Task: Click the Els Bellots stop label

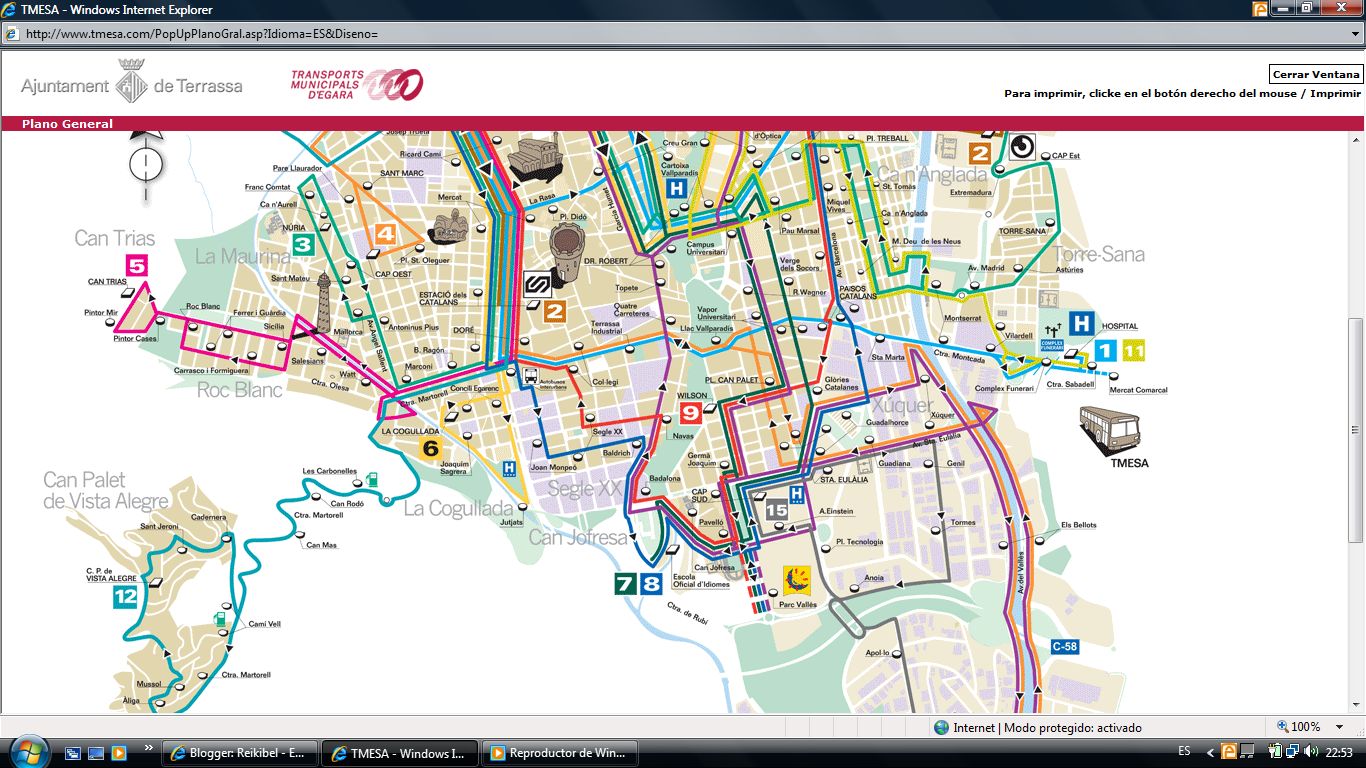Action: coord(1079,525)
